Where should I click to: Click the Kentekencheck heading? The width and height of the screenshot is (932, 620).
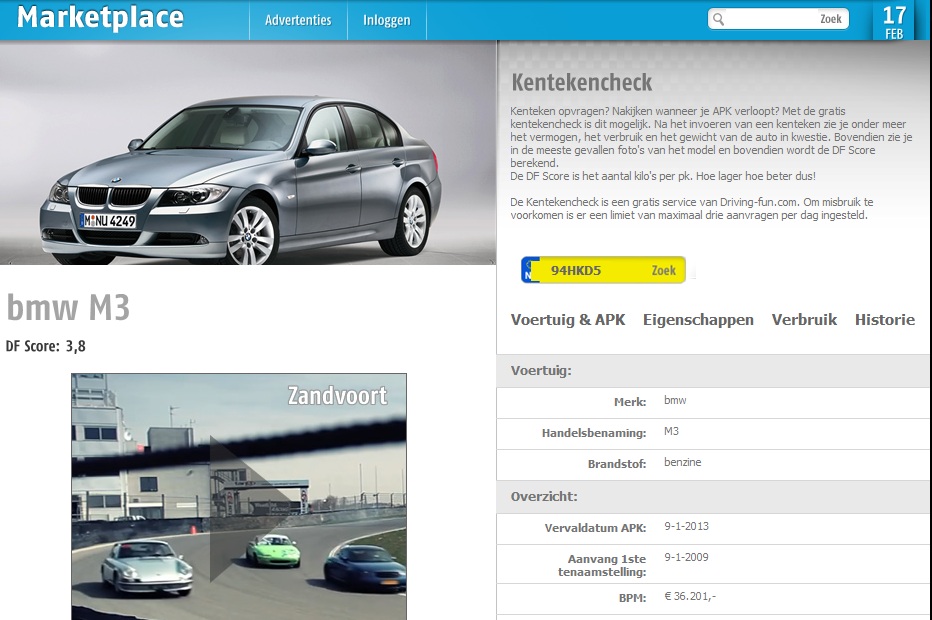point(582,83)
